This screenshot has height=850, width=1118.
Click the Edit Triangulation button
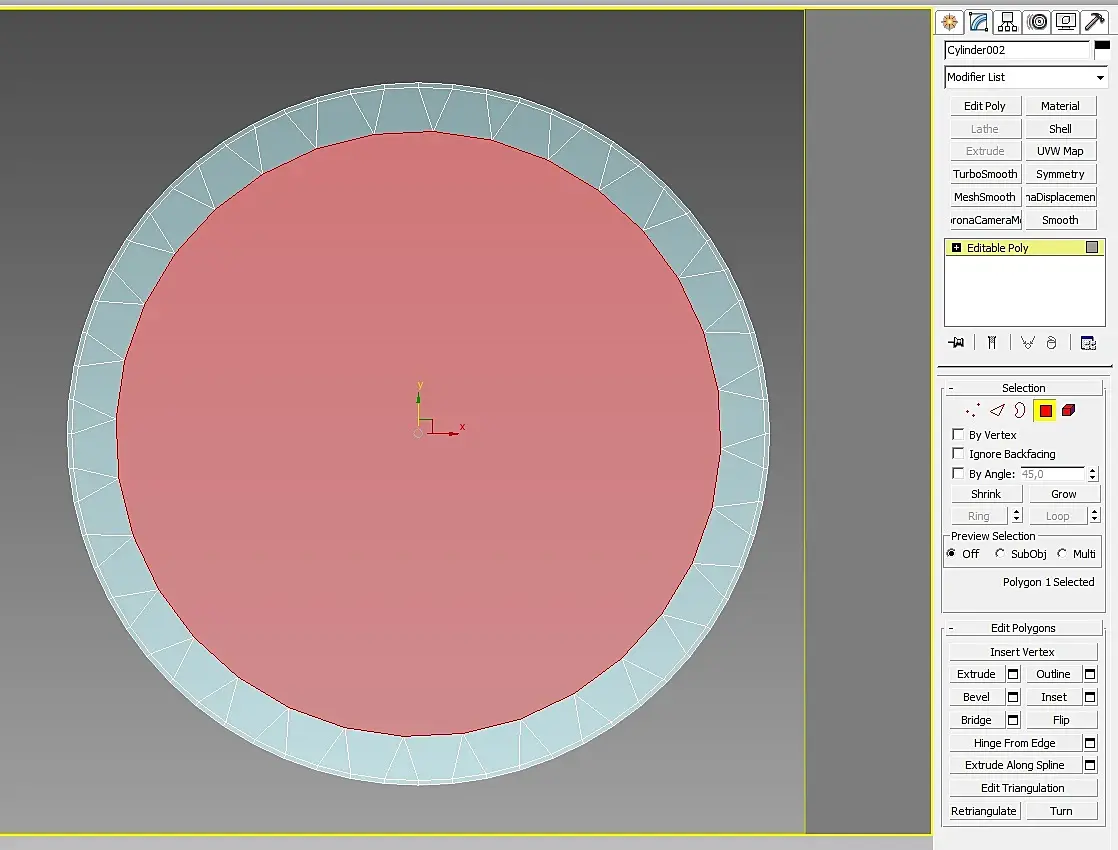coord(1022,788)
